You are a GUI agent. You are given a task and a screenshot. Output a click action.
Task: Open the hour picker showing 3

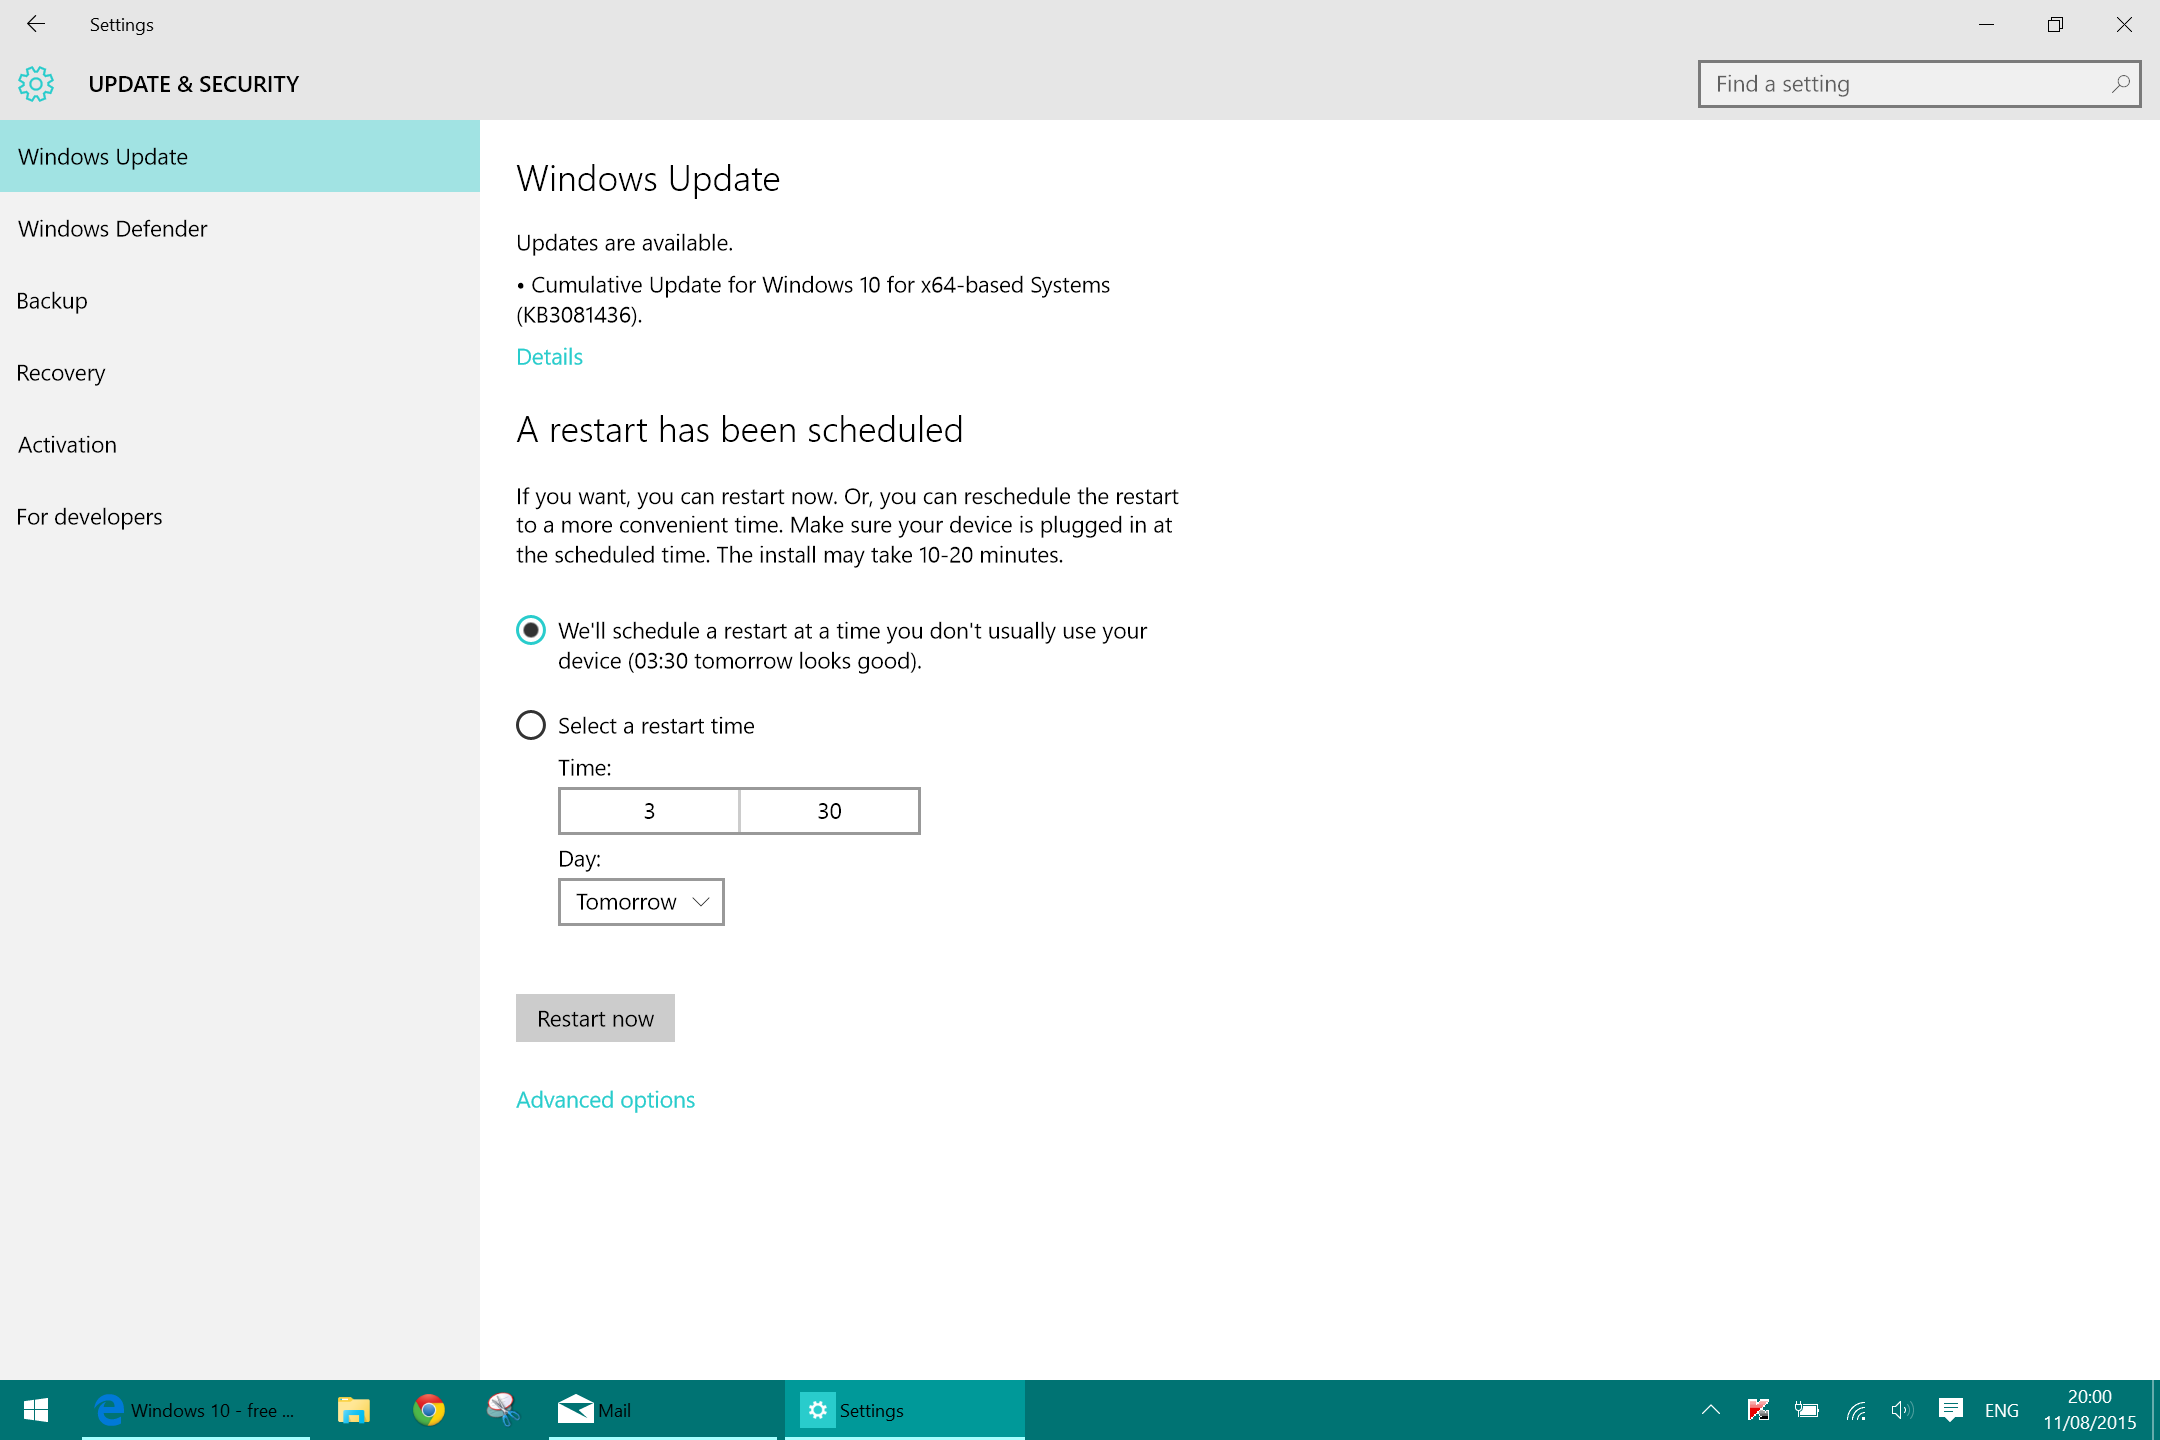(649, 811)
